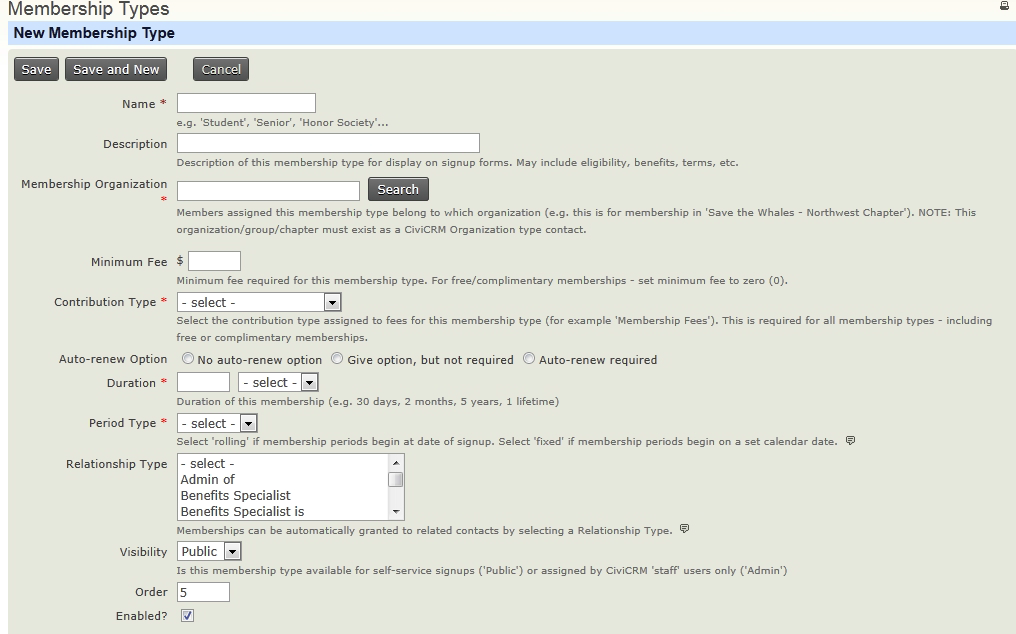This screenshot has height=634, width=1016.
Task: Expand the Duration unit dropdown
Action: [x=278, y=383]
